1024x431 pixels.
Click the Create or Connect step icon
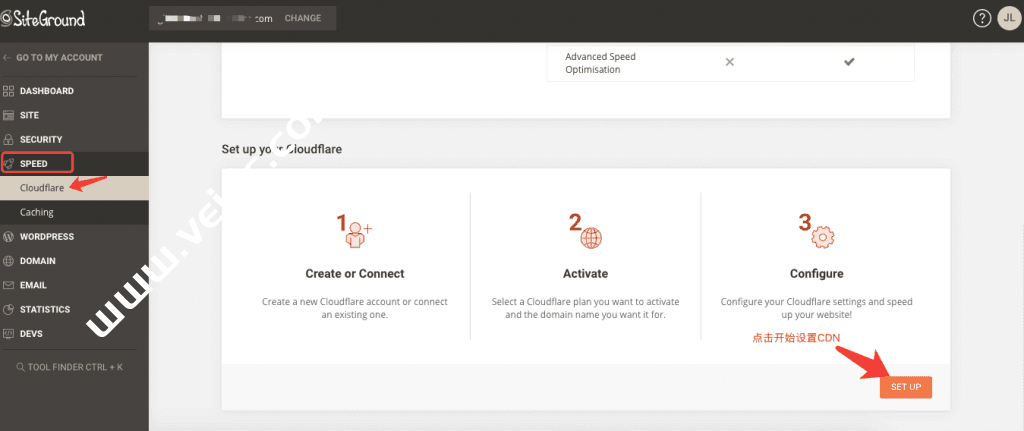[x=355, y=232]
